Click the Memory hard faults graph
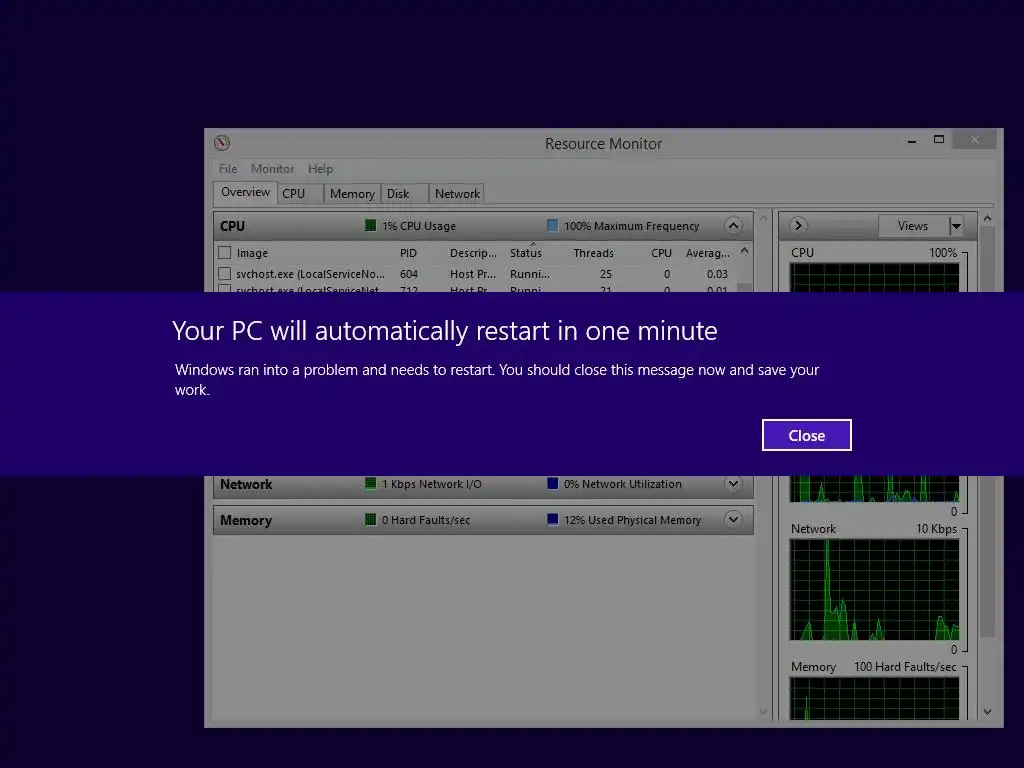This screenshot has height=768, width=1024. (874, 698)
